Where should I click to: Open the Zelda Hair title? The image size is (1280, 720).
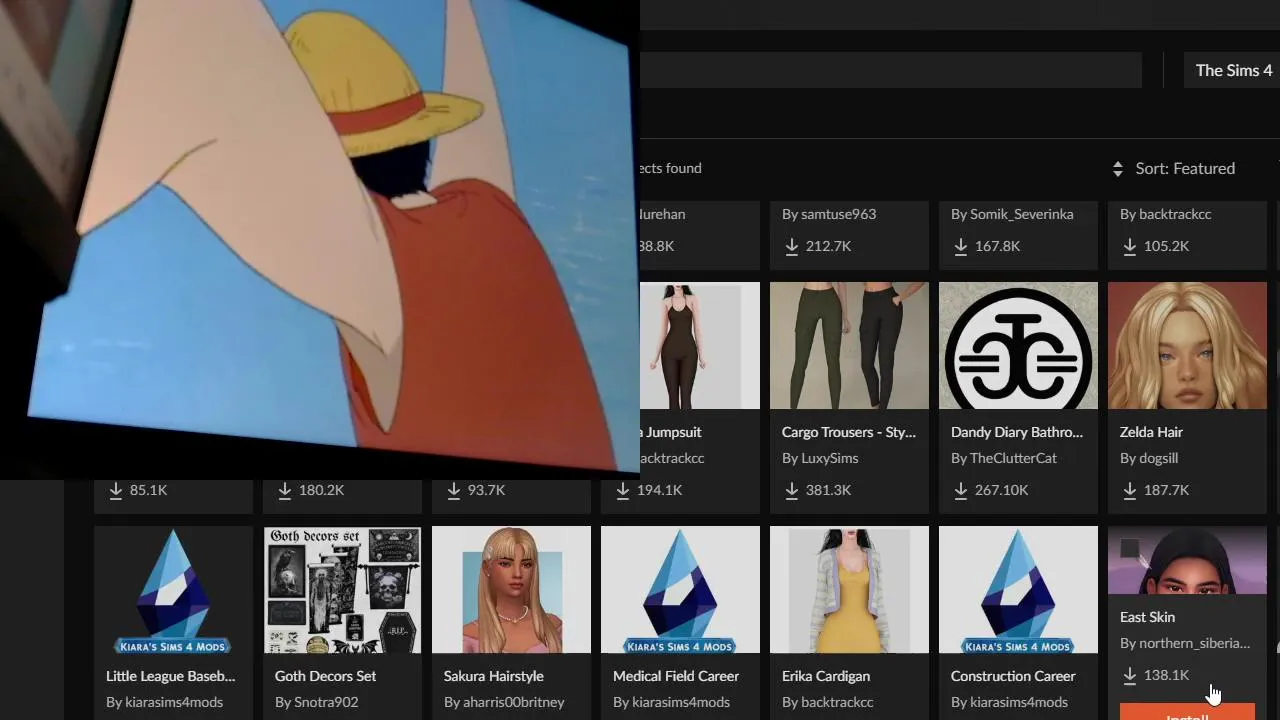point(1151,432)
